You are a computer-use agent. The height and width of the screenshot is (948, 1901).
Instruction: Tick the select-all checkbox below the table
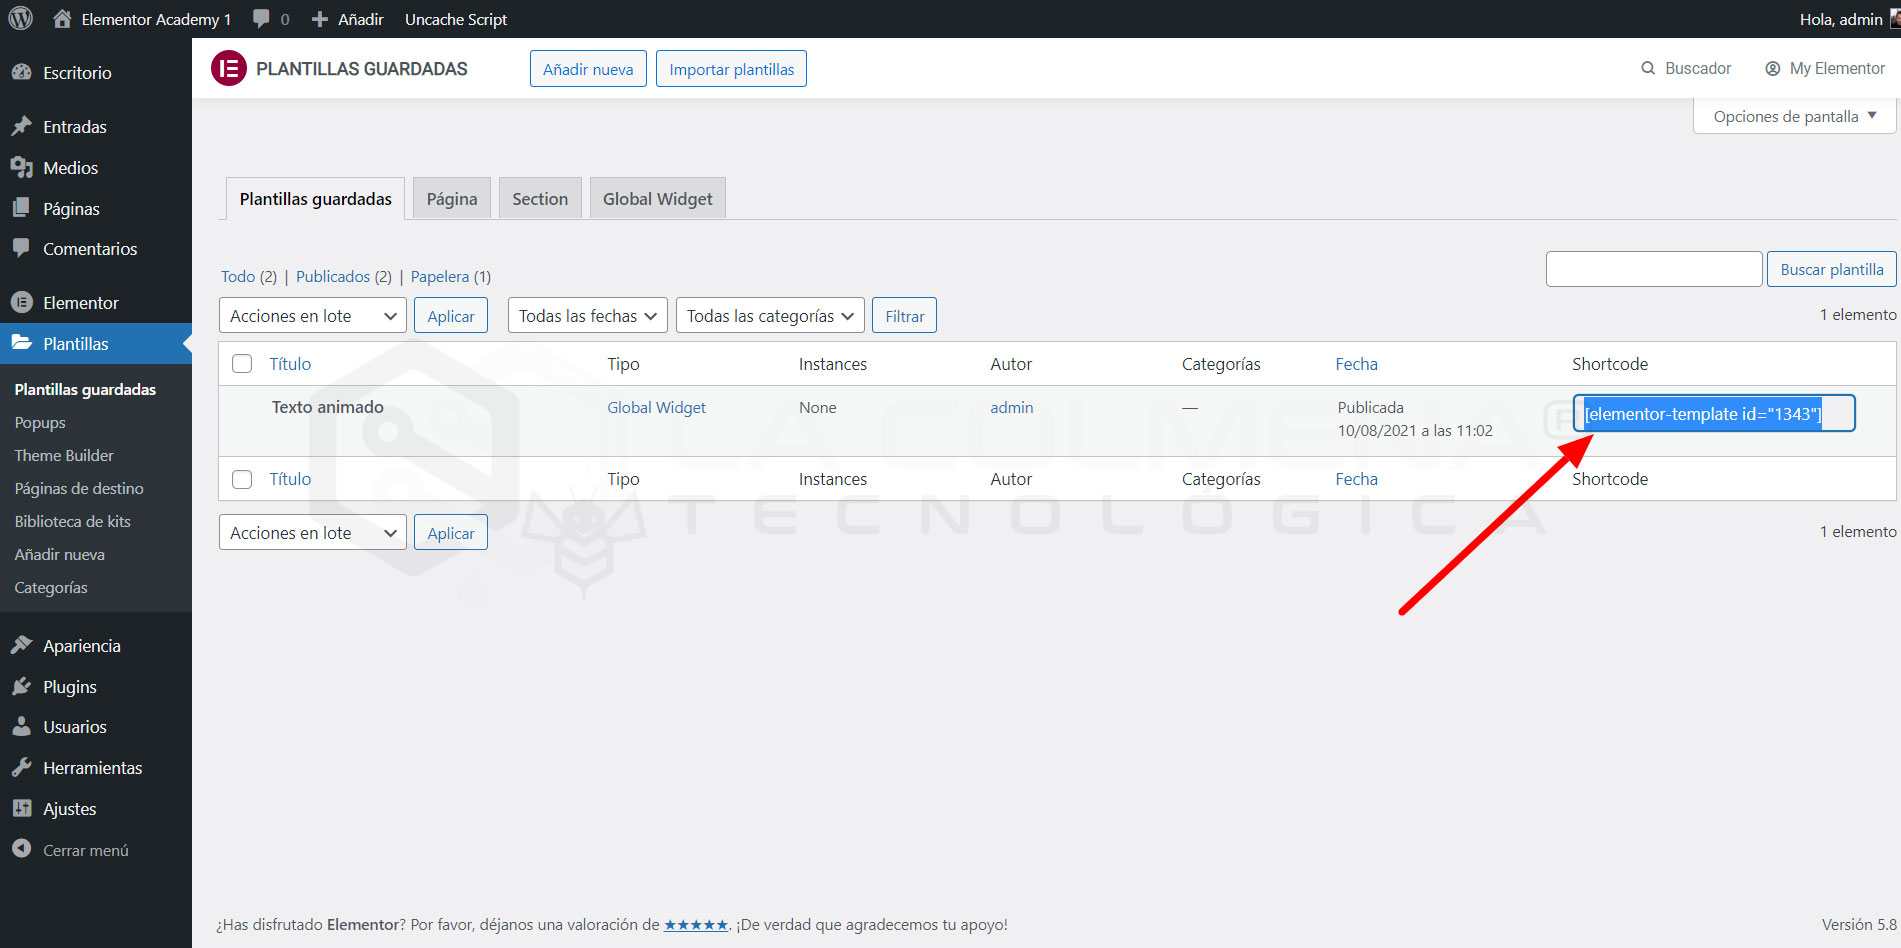[x=242, y=478]
